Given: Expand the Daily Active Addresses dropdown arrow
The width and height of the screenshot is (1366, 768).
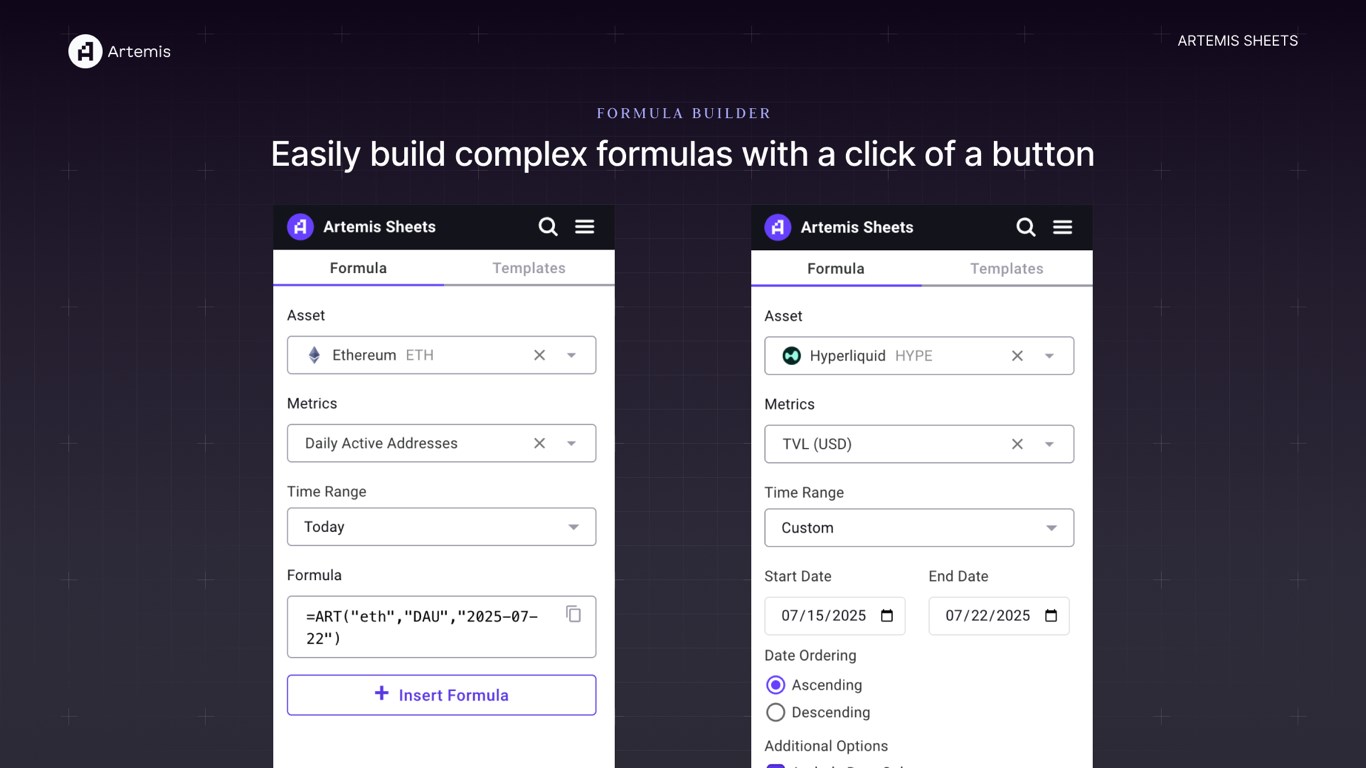Looking at the screenshot, I should (x=572, y=443).
